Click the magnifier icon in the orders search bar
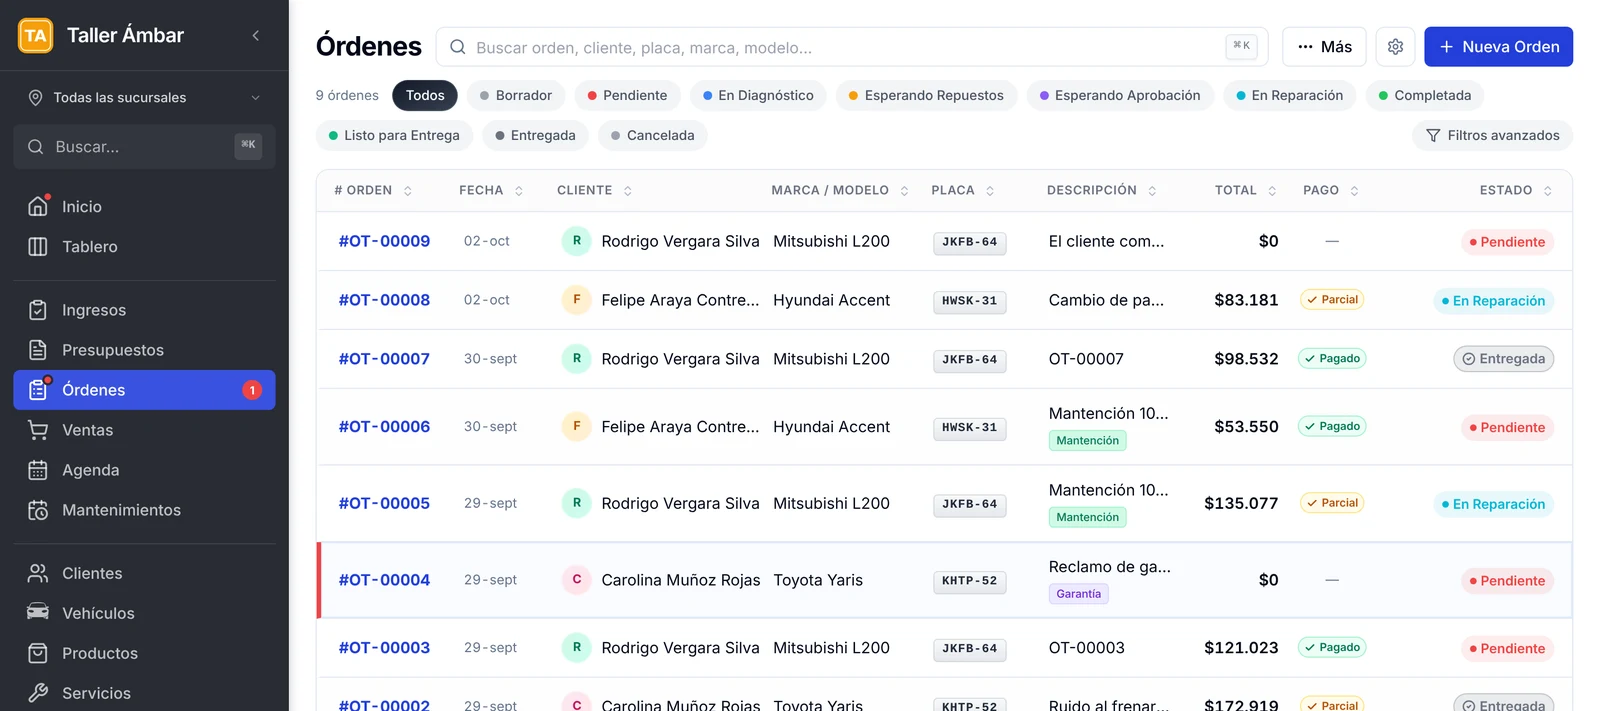The height and width of the screenshot is (711, 1600). click(458, 47)
